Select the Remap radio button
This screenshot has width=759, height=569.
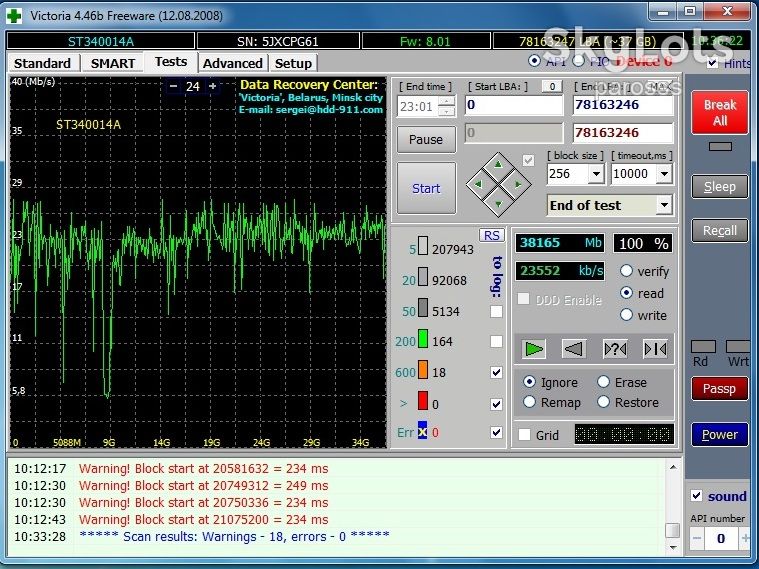pyautogui.click(x=530, y=402)
